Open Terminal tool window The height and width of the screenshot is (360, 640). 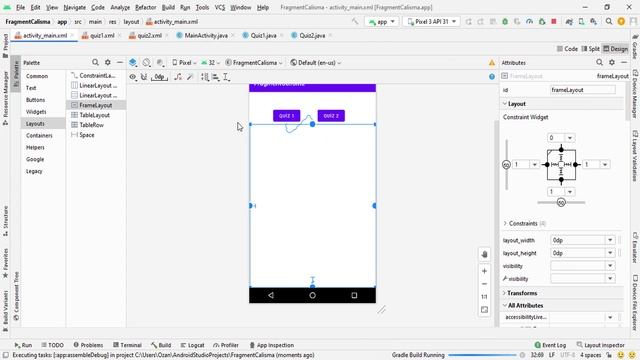coord(127,345)
